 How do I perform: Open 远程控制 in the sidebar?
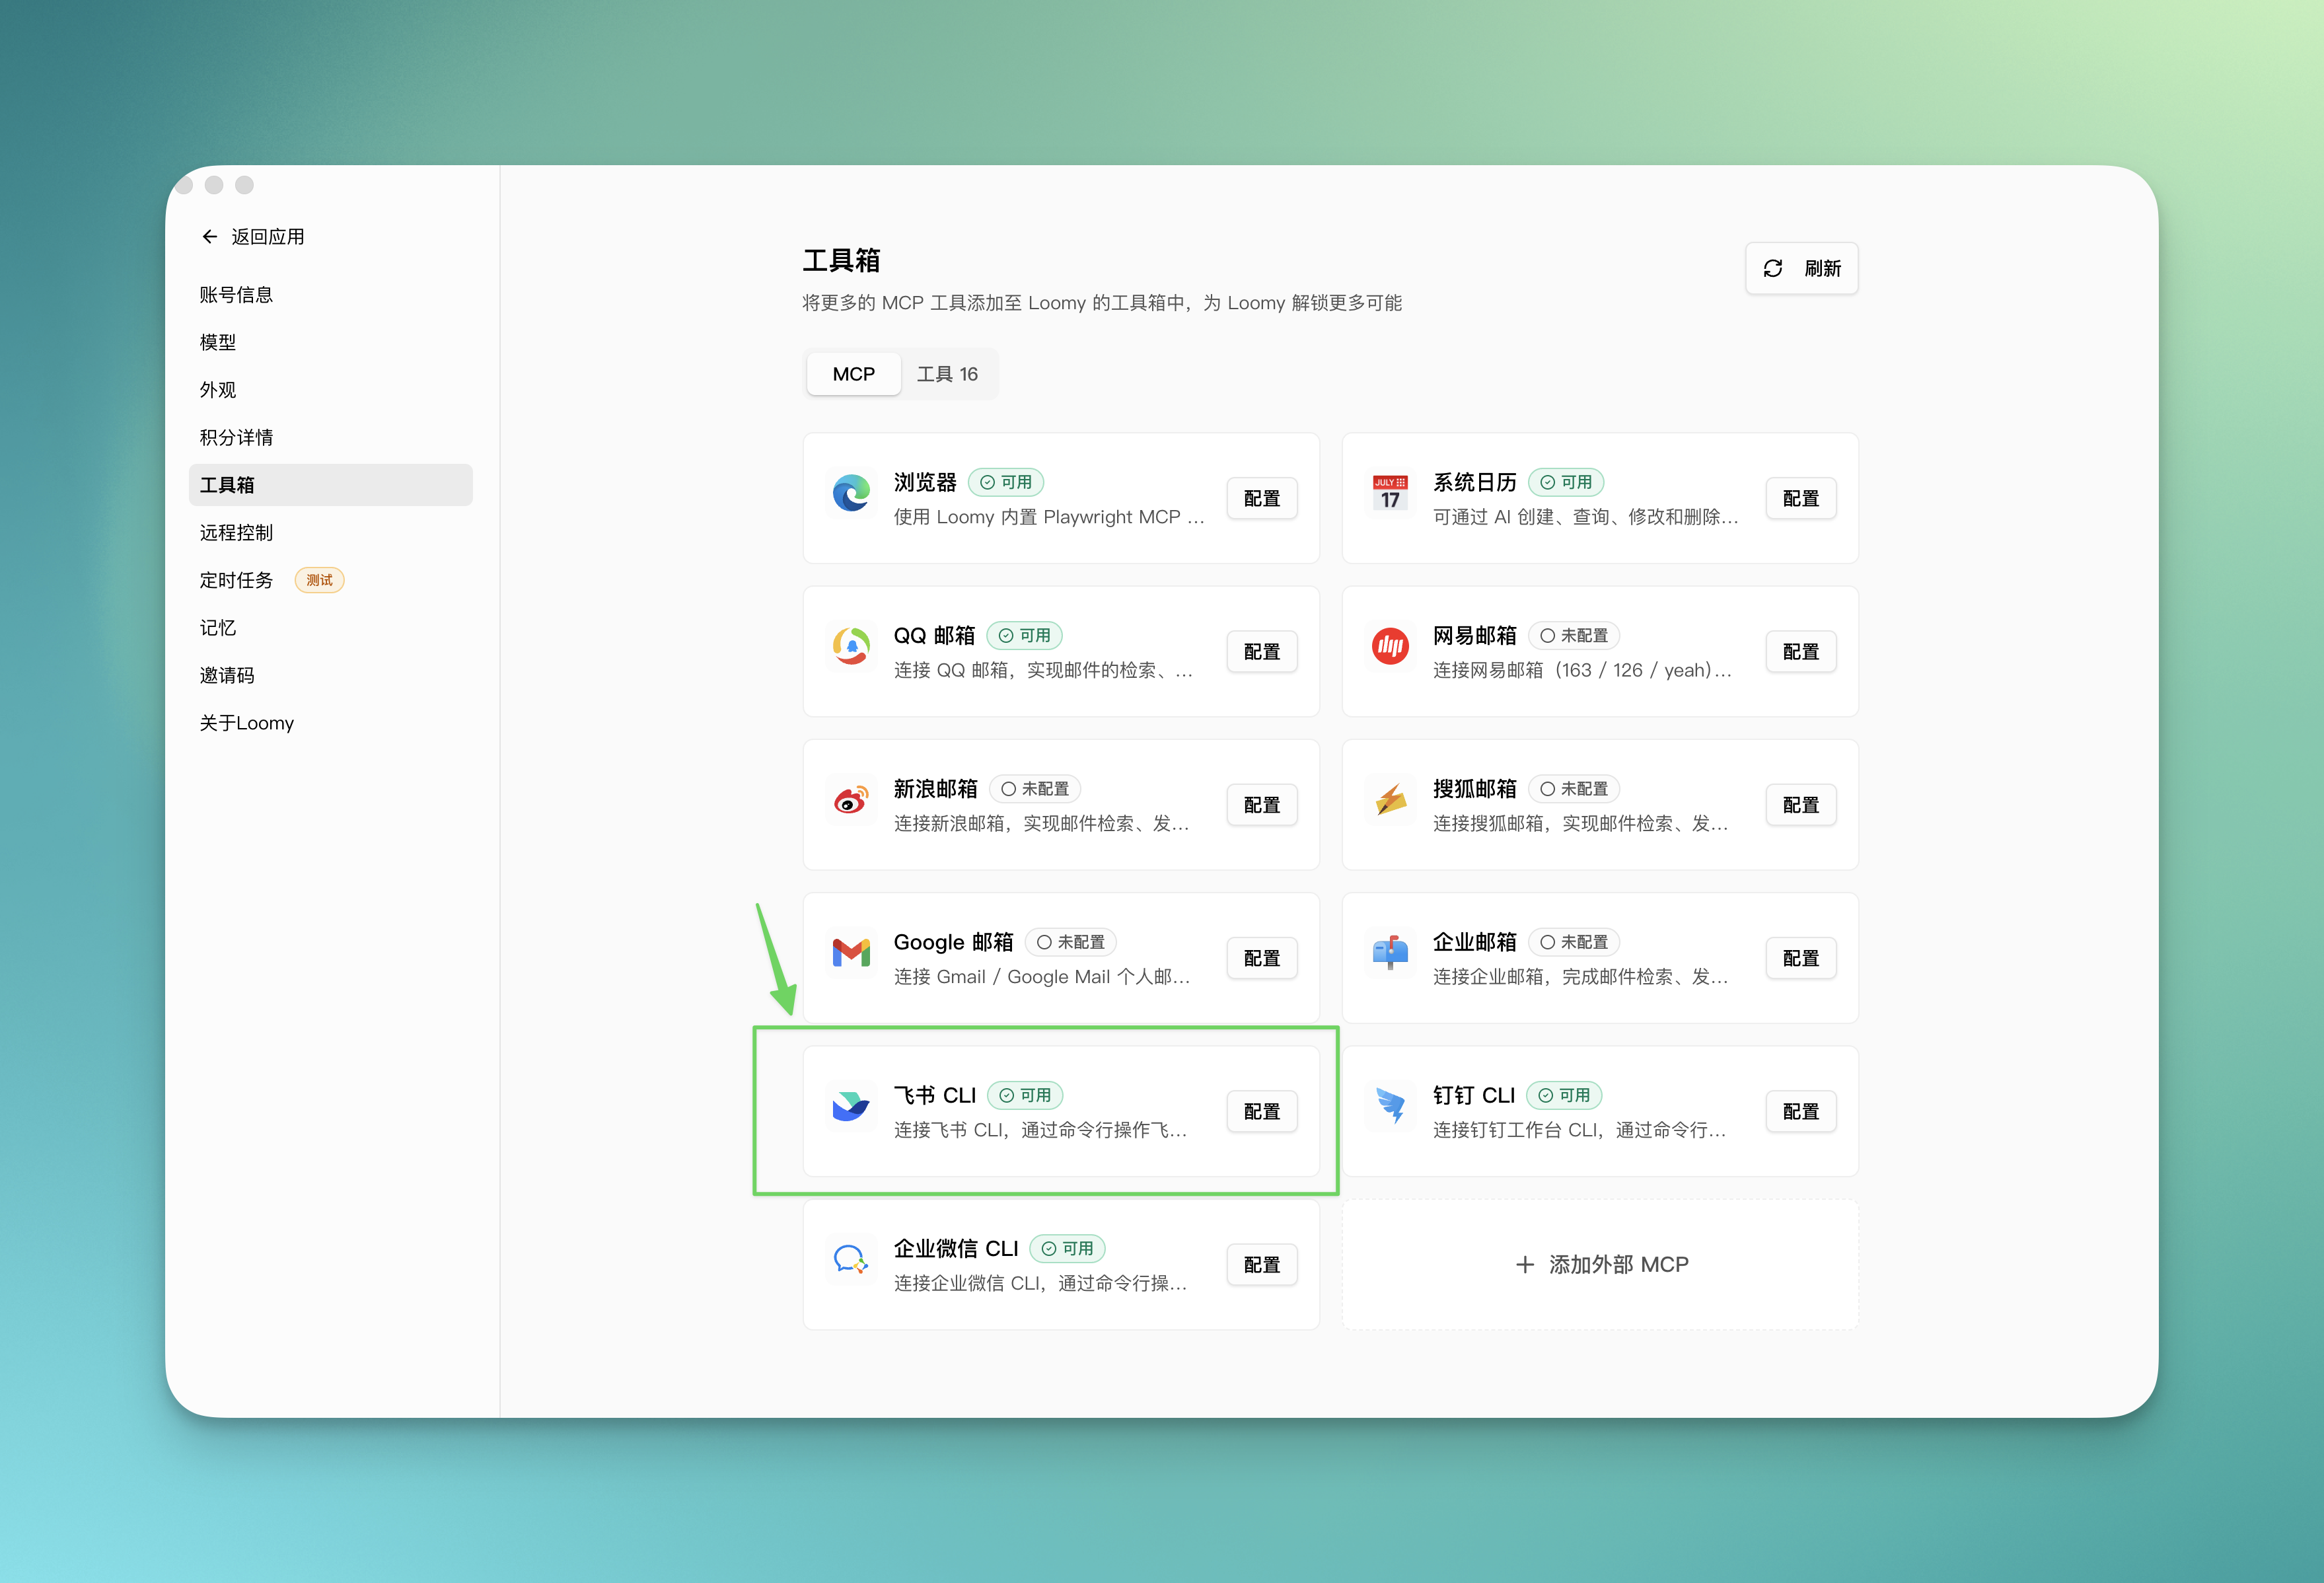pyautogui.click(x=237, y=532)
